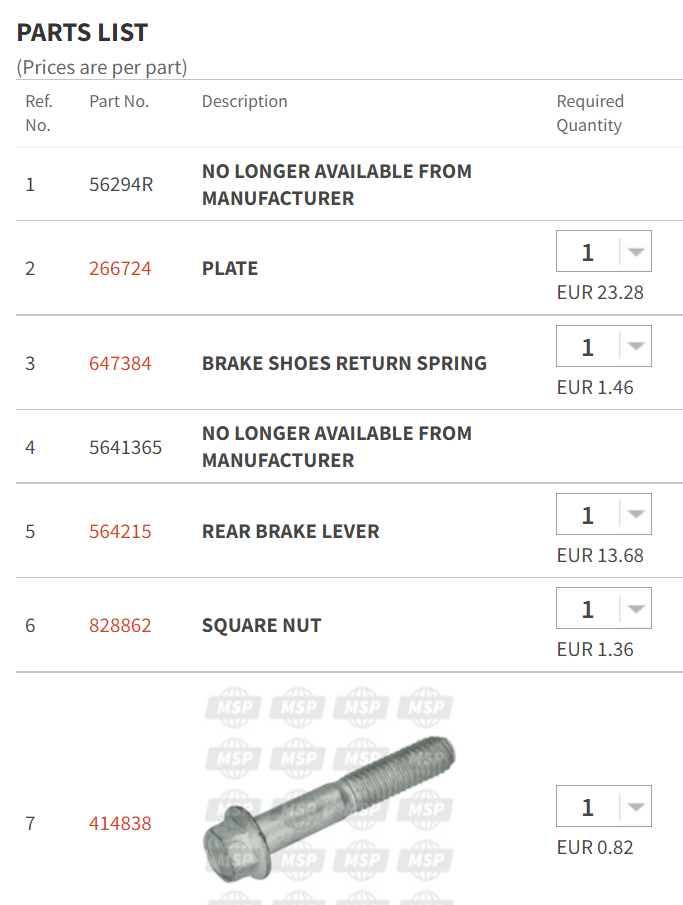
Task: Follow the 564215 part link
Action: click(x=120, y=531)
